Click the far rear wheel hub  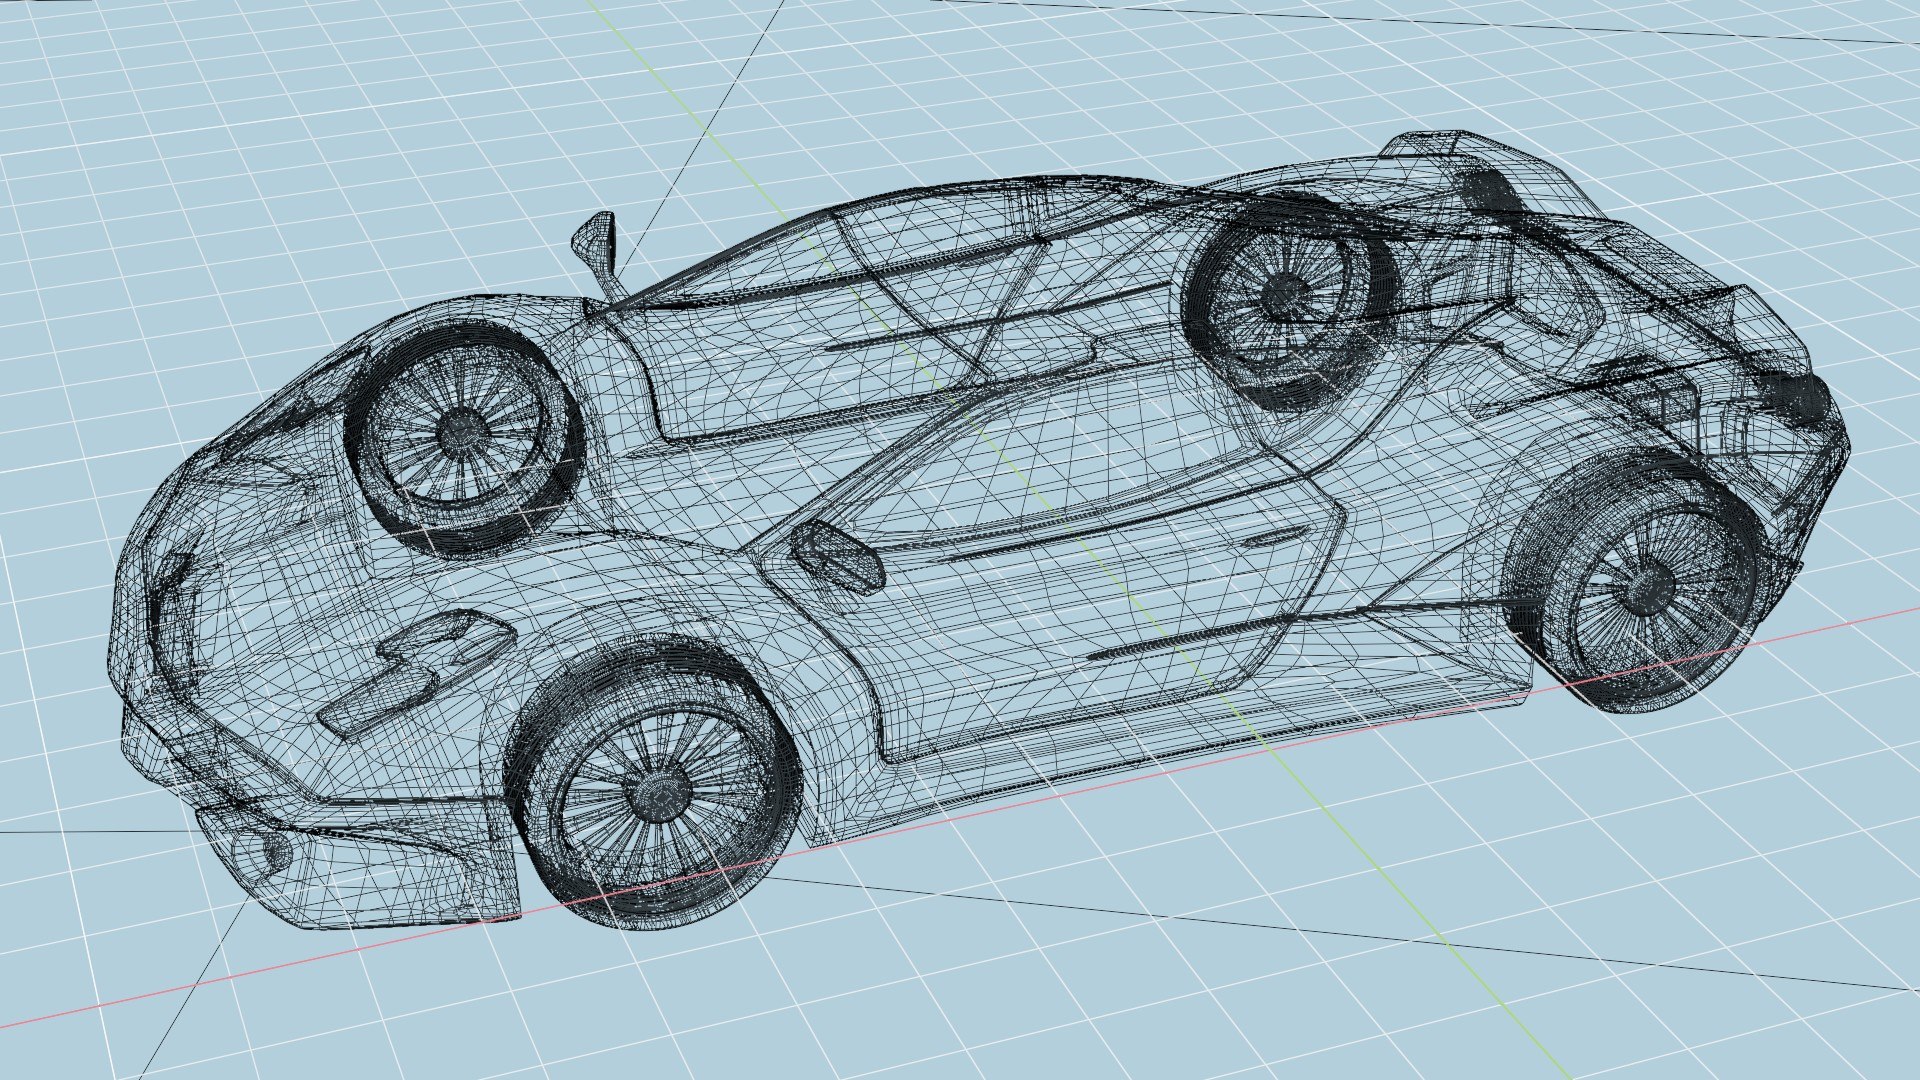[x=1287, y=294]
